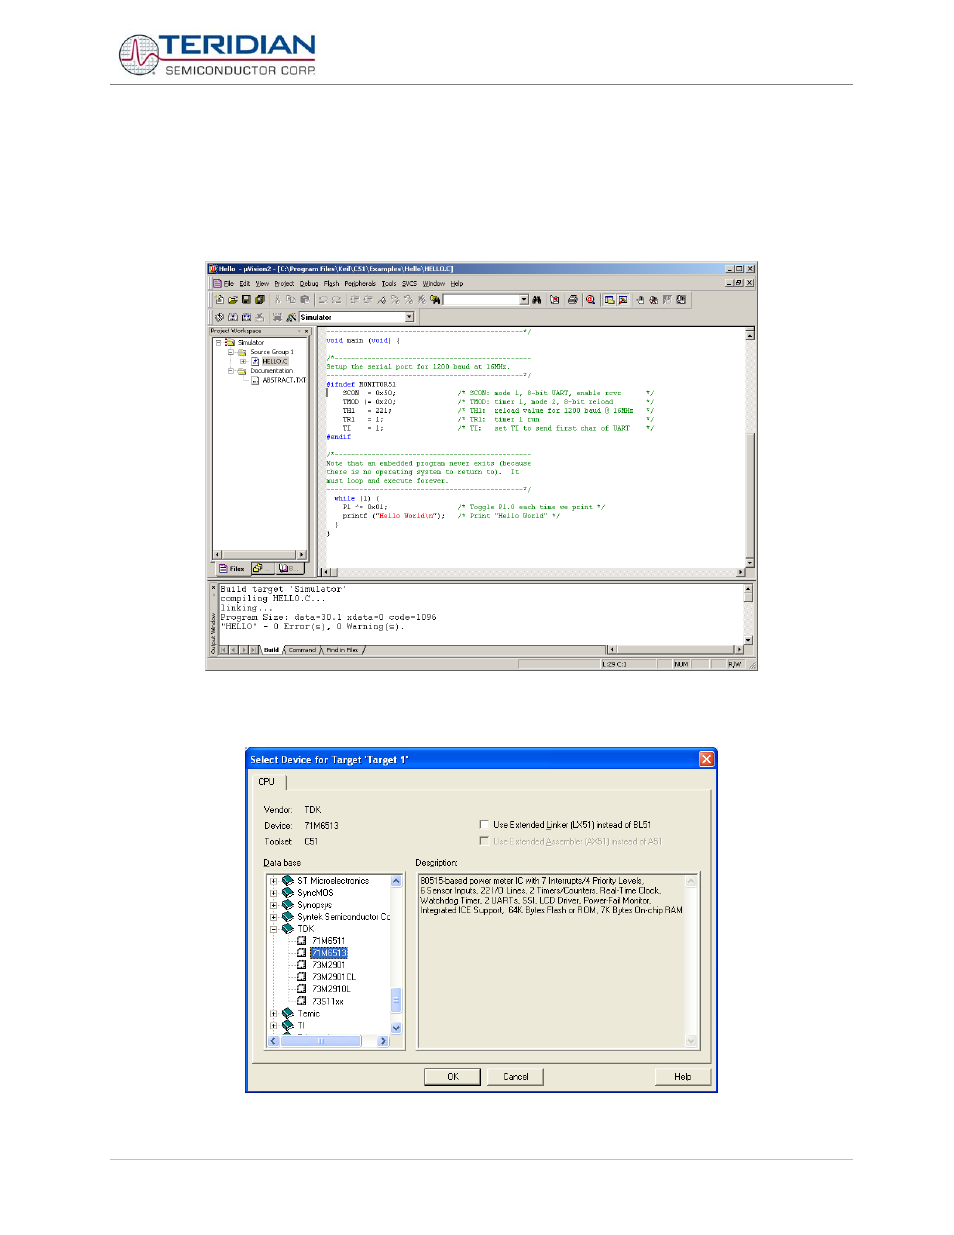Click the database list vertical scrollbar thumb
The height and width of the screenshot is (1235, 954).
pos(396,1001)
